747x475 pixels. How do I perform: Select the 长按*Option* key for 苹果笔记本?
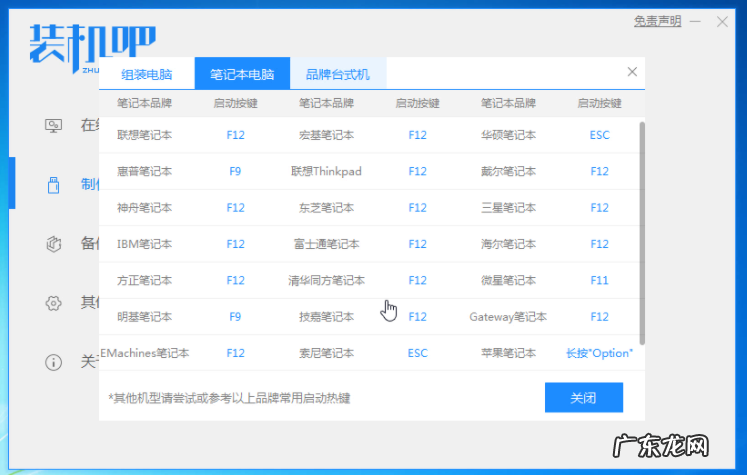pyautogui.click(x=599, y=353)
